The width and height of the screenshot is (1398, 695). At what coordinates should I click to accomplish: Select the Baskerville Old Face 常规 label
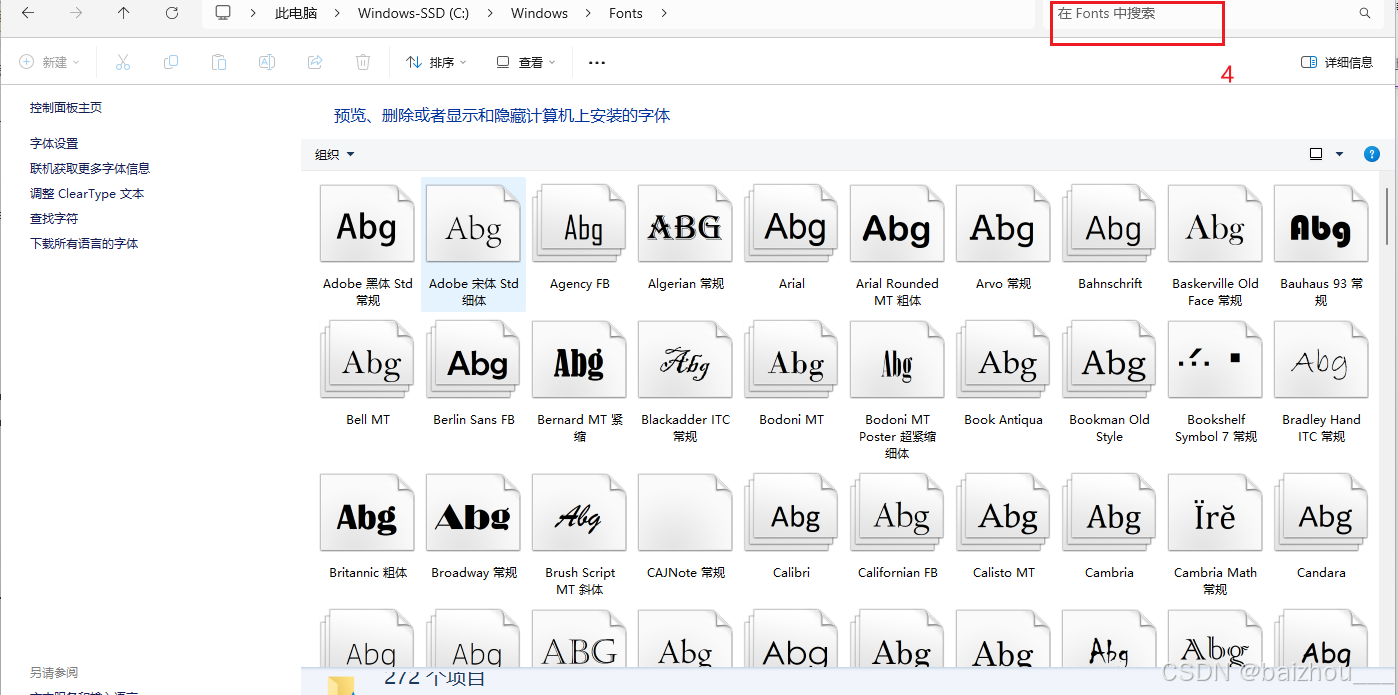click(1215, 292)
